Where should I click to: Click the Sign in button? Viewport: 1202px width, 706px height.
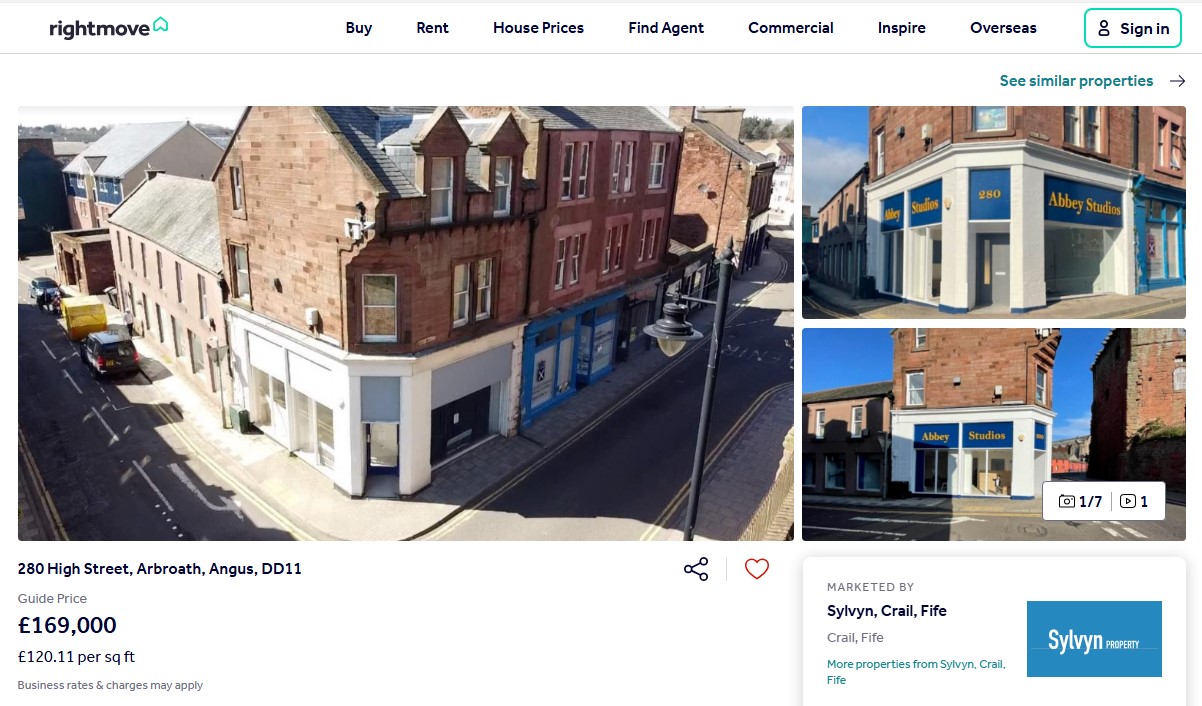[1133, 28]
